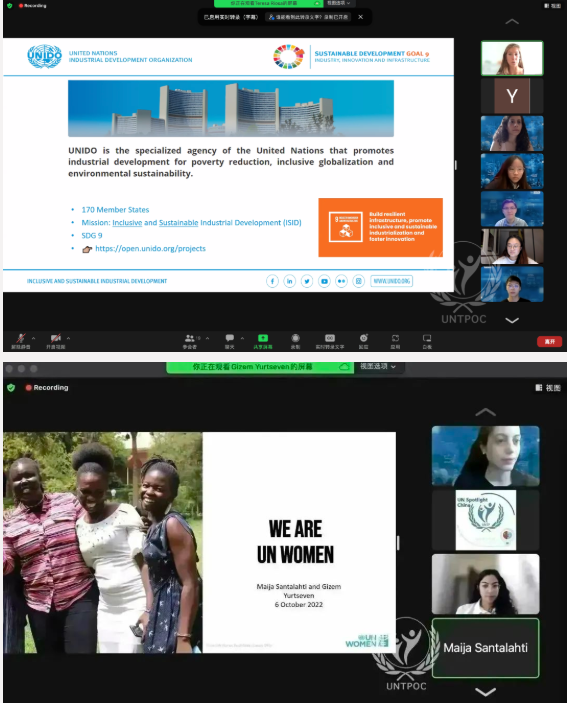Open the Reactions icon in the toolbar

(x=364, y=338)
